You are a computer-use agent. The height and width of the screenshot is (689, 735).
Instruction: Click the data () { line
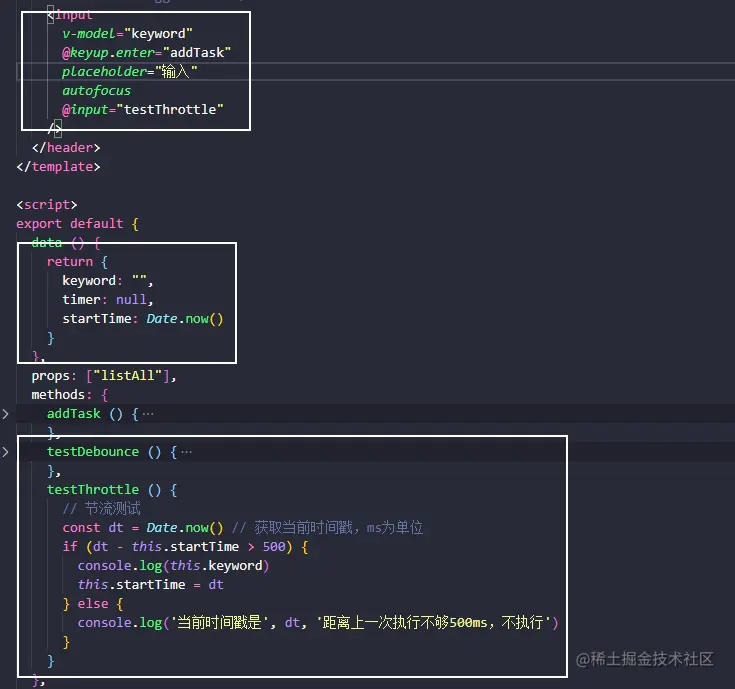pos(66,243)
